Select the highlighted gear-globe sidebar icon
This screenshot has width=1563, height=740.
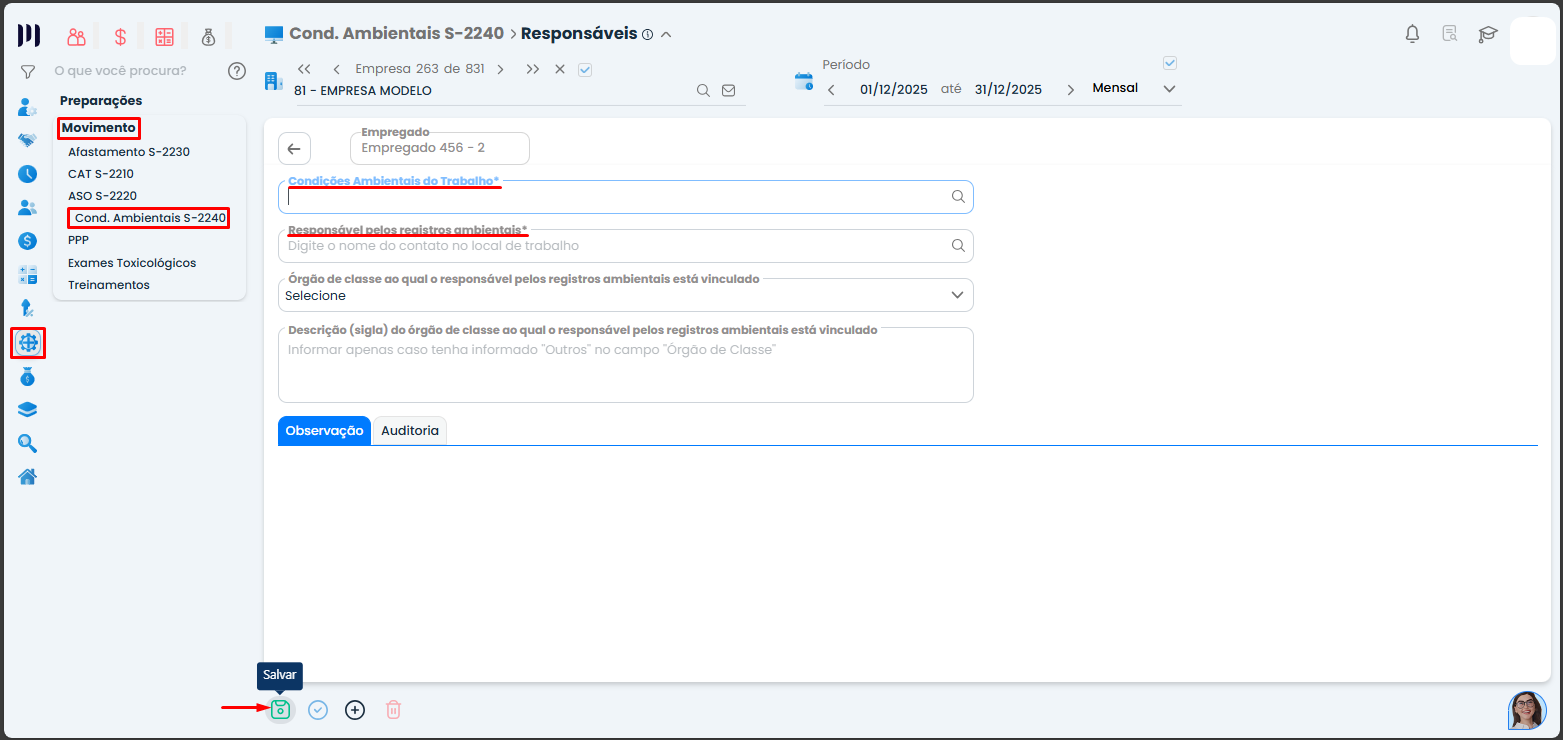(x=28, y=343)
